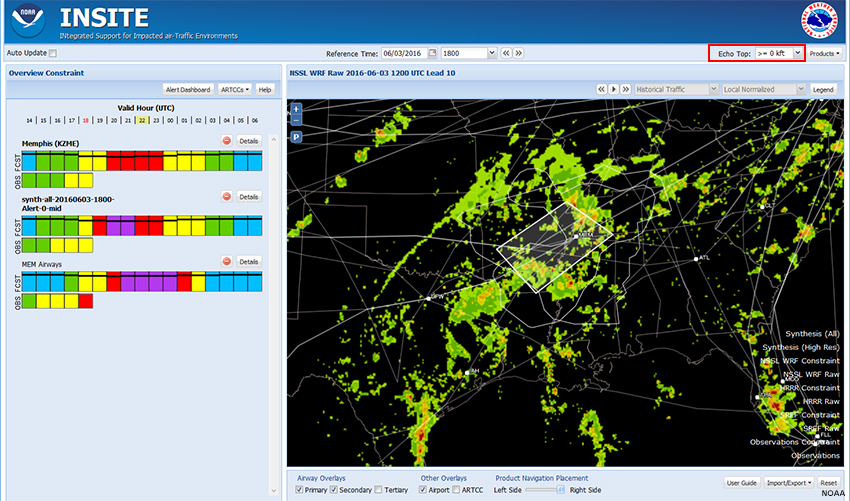Zoom out on the map

click(296, 120)
